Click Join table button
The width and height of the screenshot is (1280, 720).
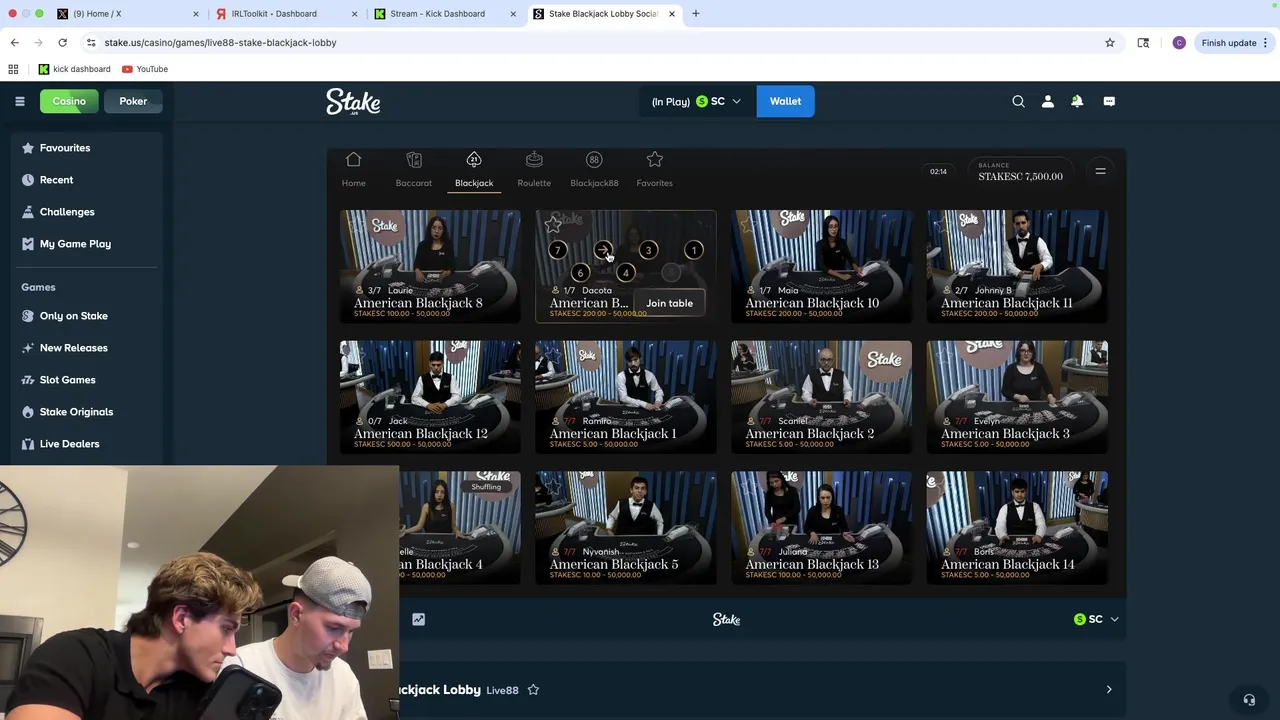tap(669, 303)
